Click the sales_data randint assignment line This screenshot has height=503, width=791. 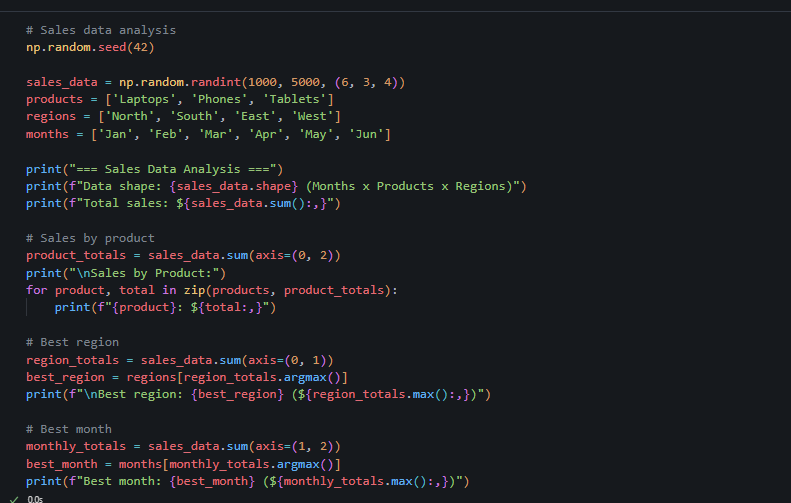tap(215, 82)
